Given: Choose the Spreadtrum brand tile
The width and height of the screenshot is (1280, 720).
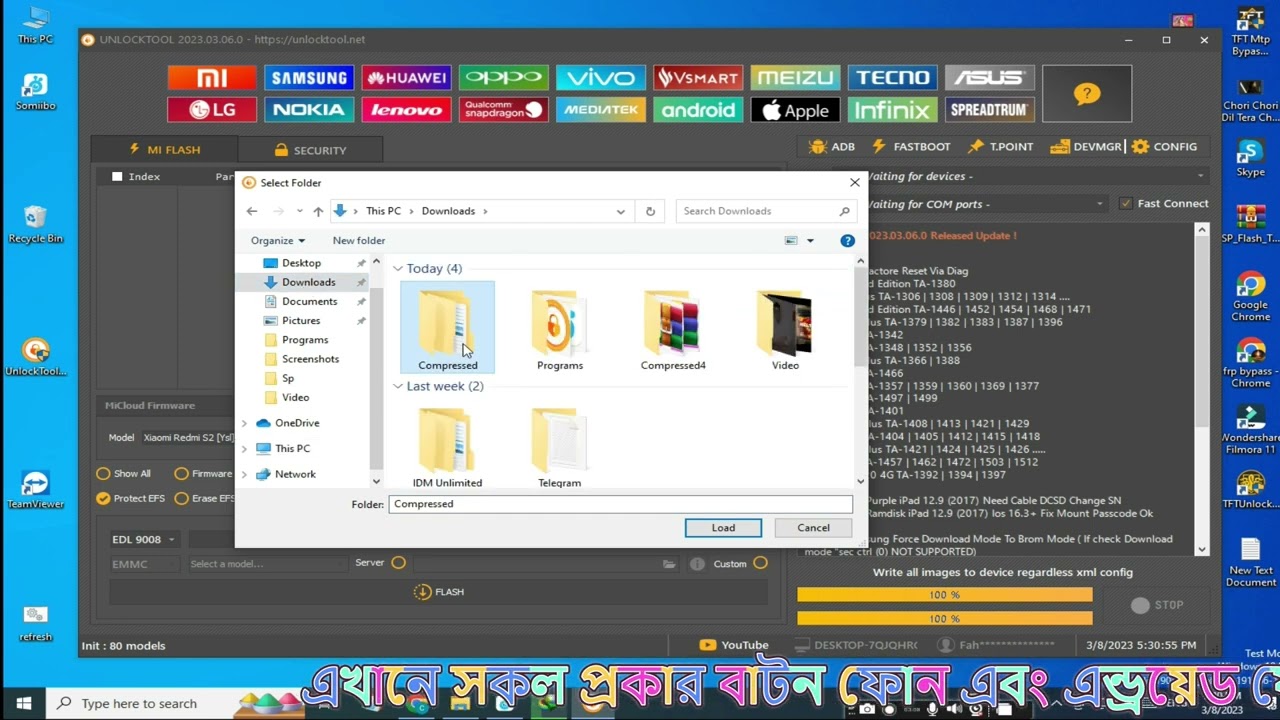Looking at the screenshot, I should (x=989, y=110).
